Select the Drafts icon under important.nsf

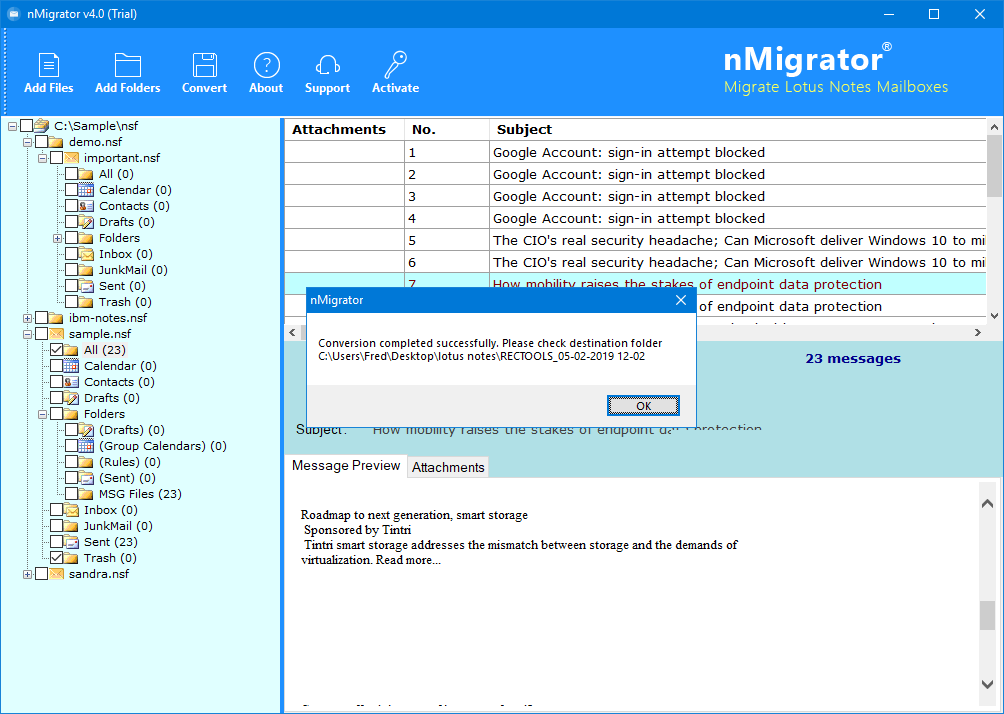(x=86, y=222)
